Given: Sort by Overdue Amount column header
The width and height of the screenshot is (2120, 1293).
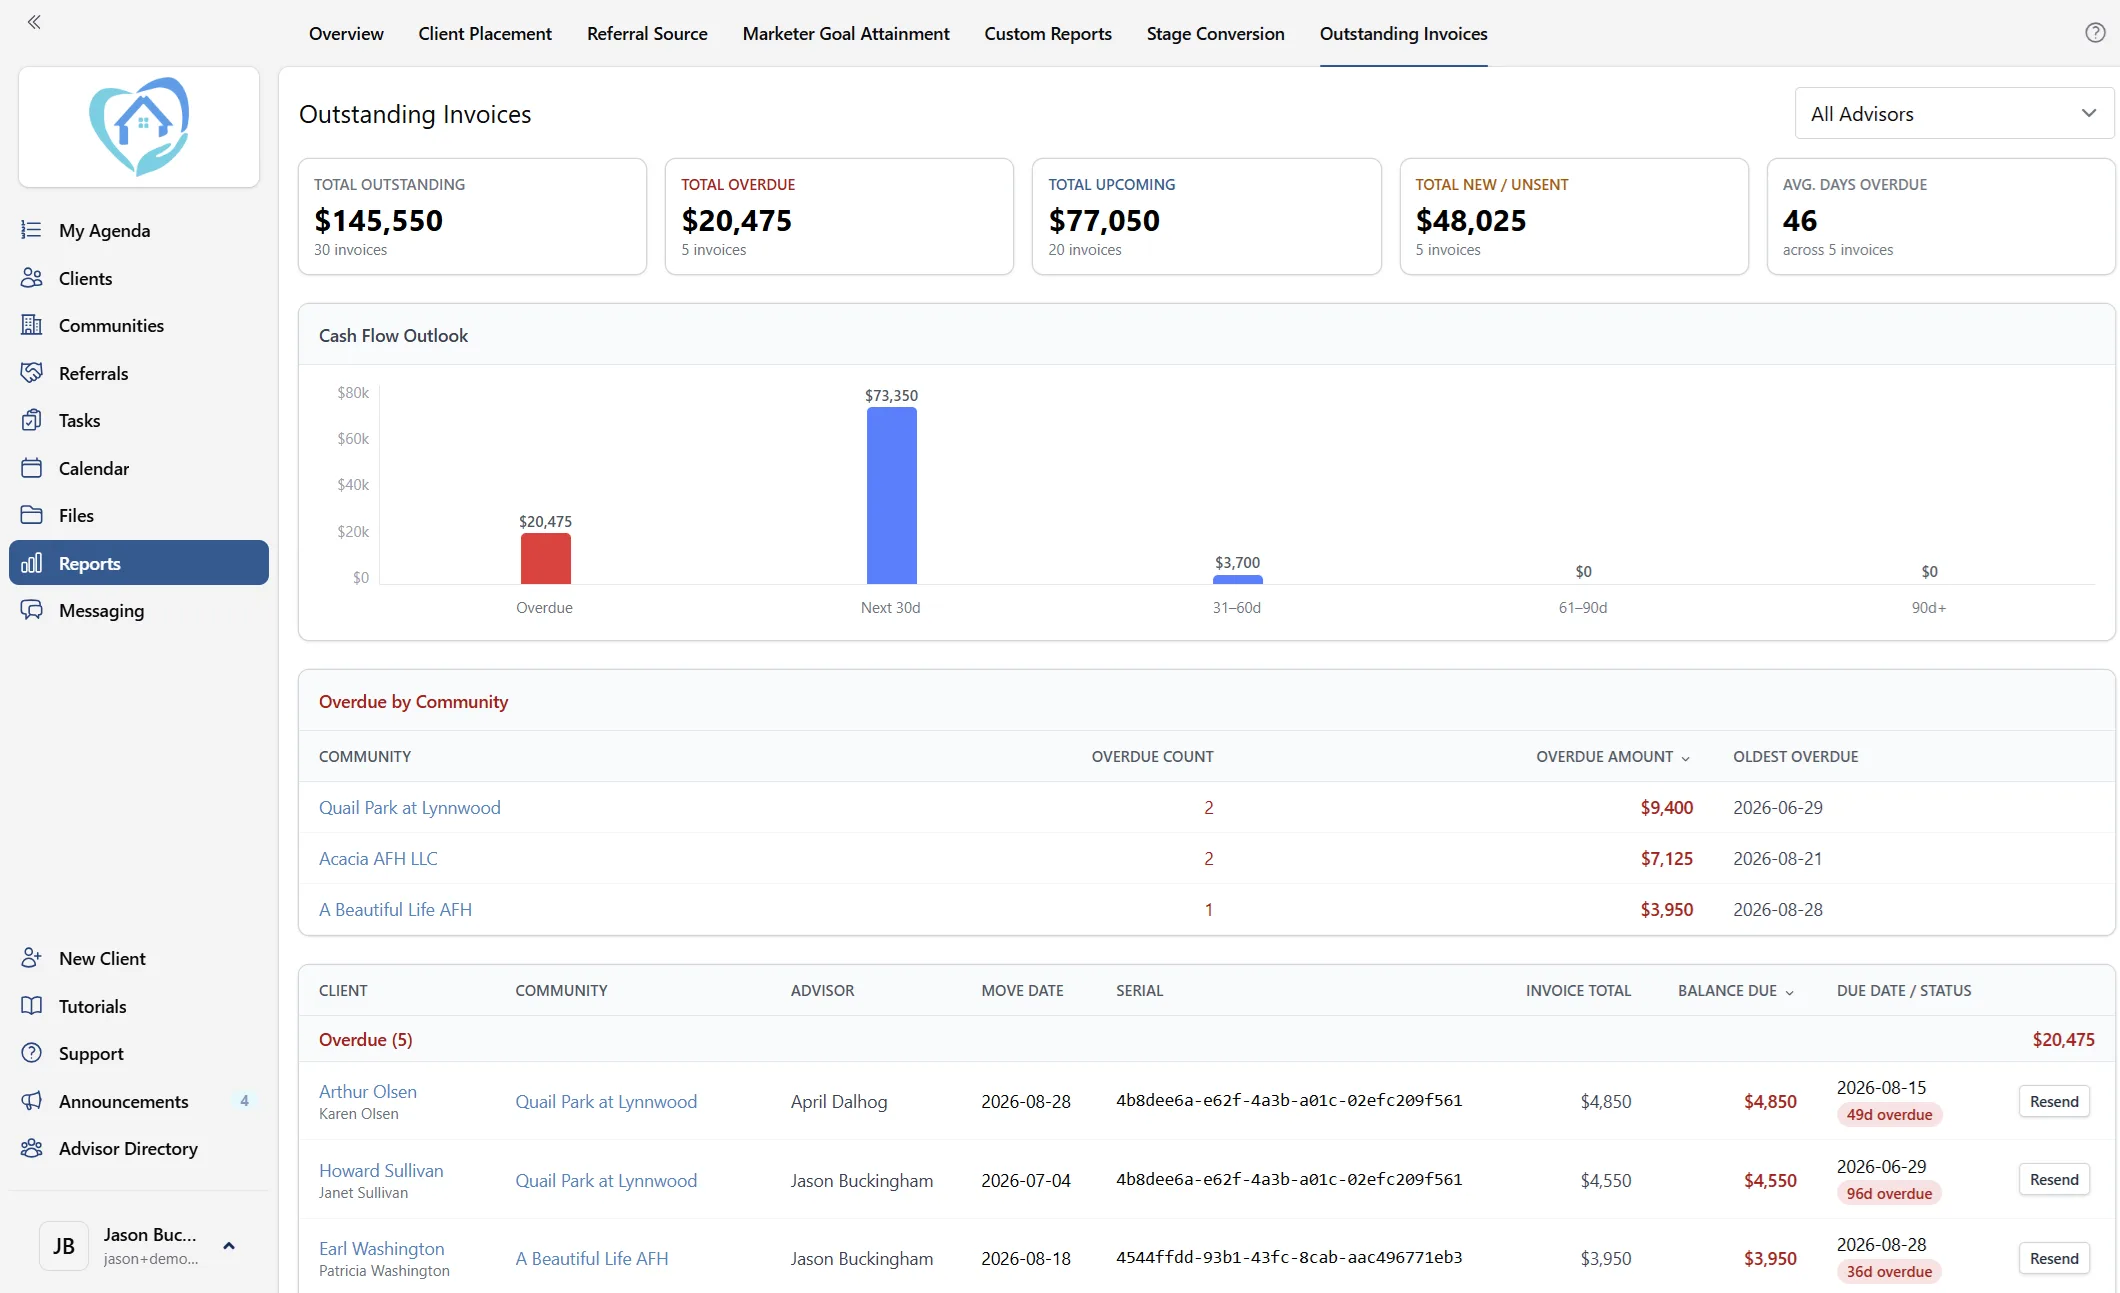Looking at the screenshot, I should tap(1612, 757).
